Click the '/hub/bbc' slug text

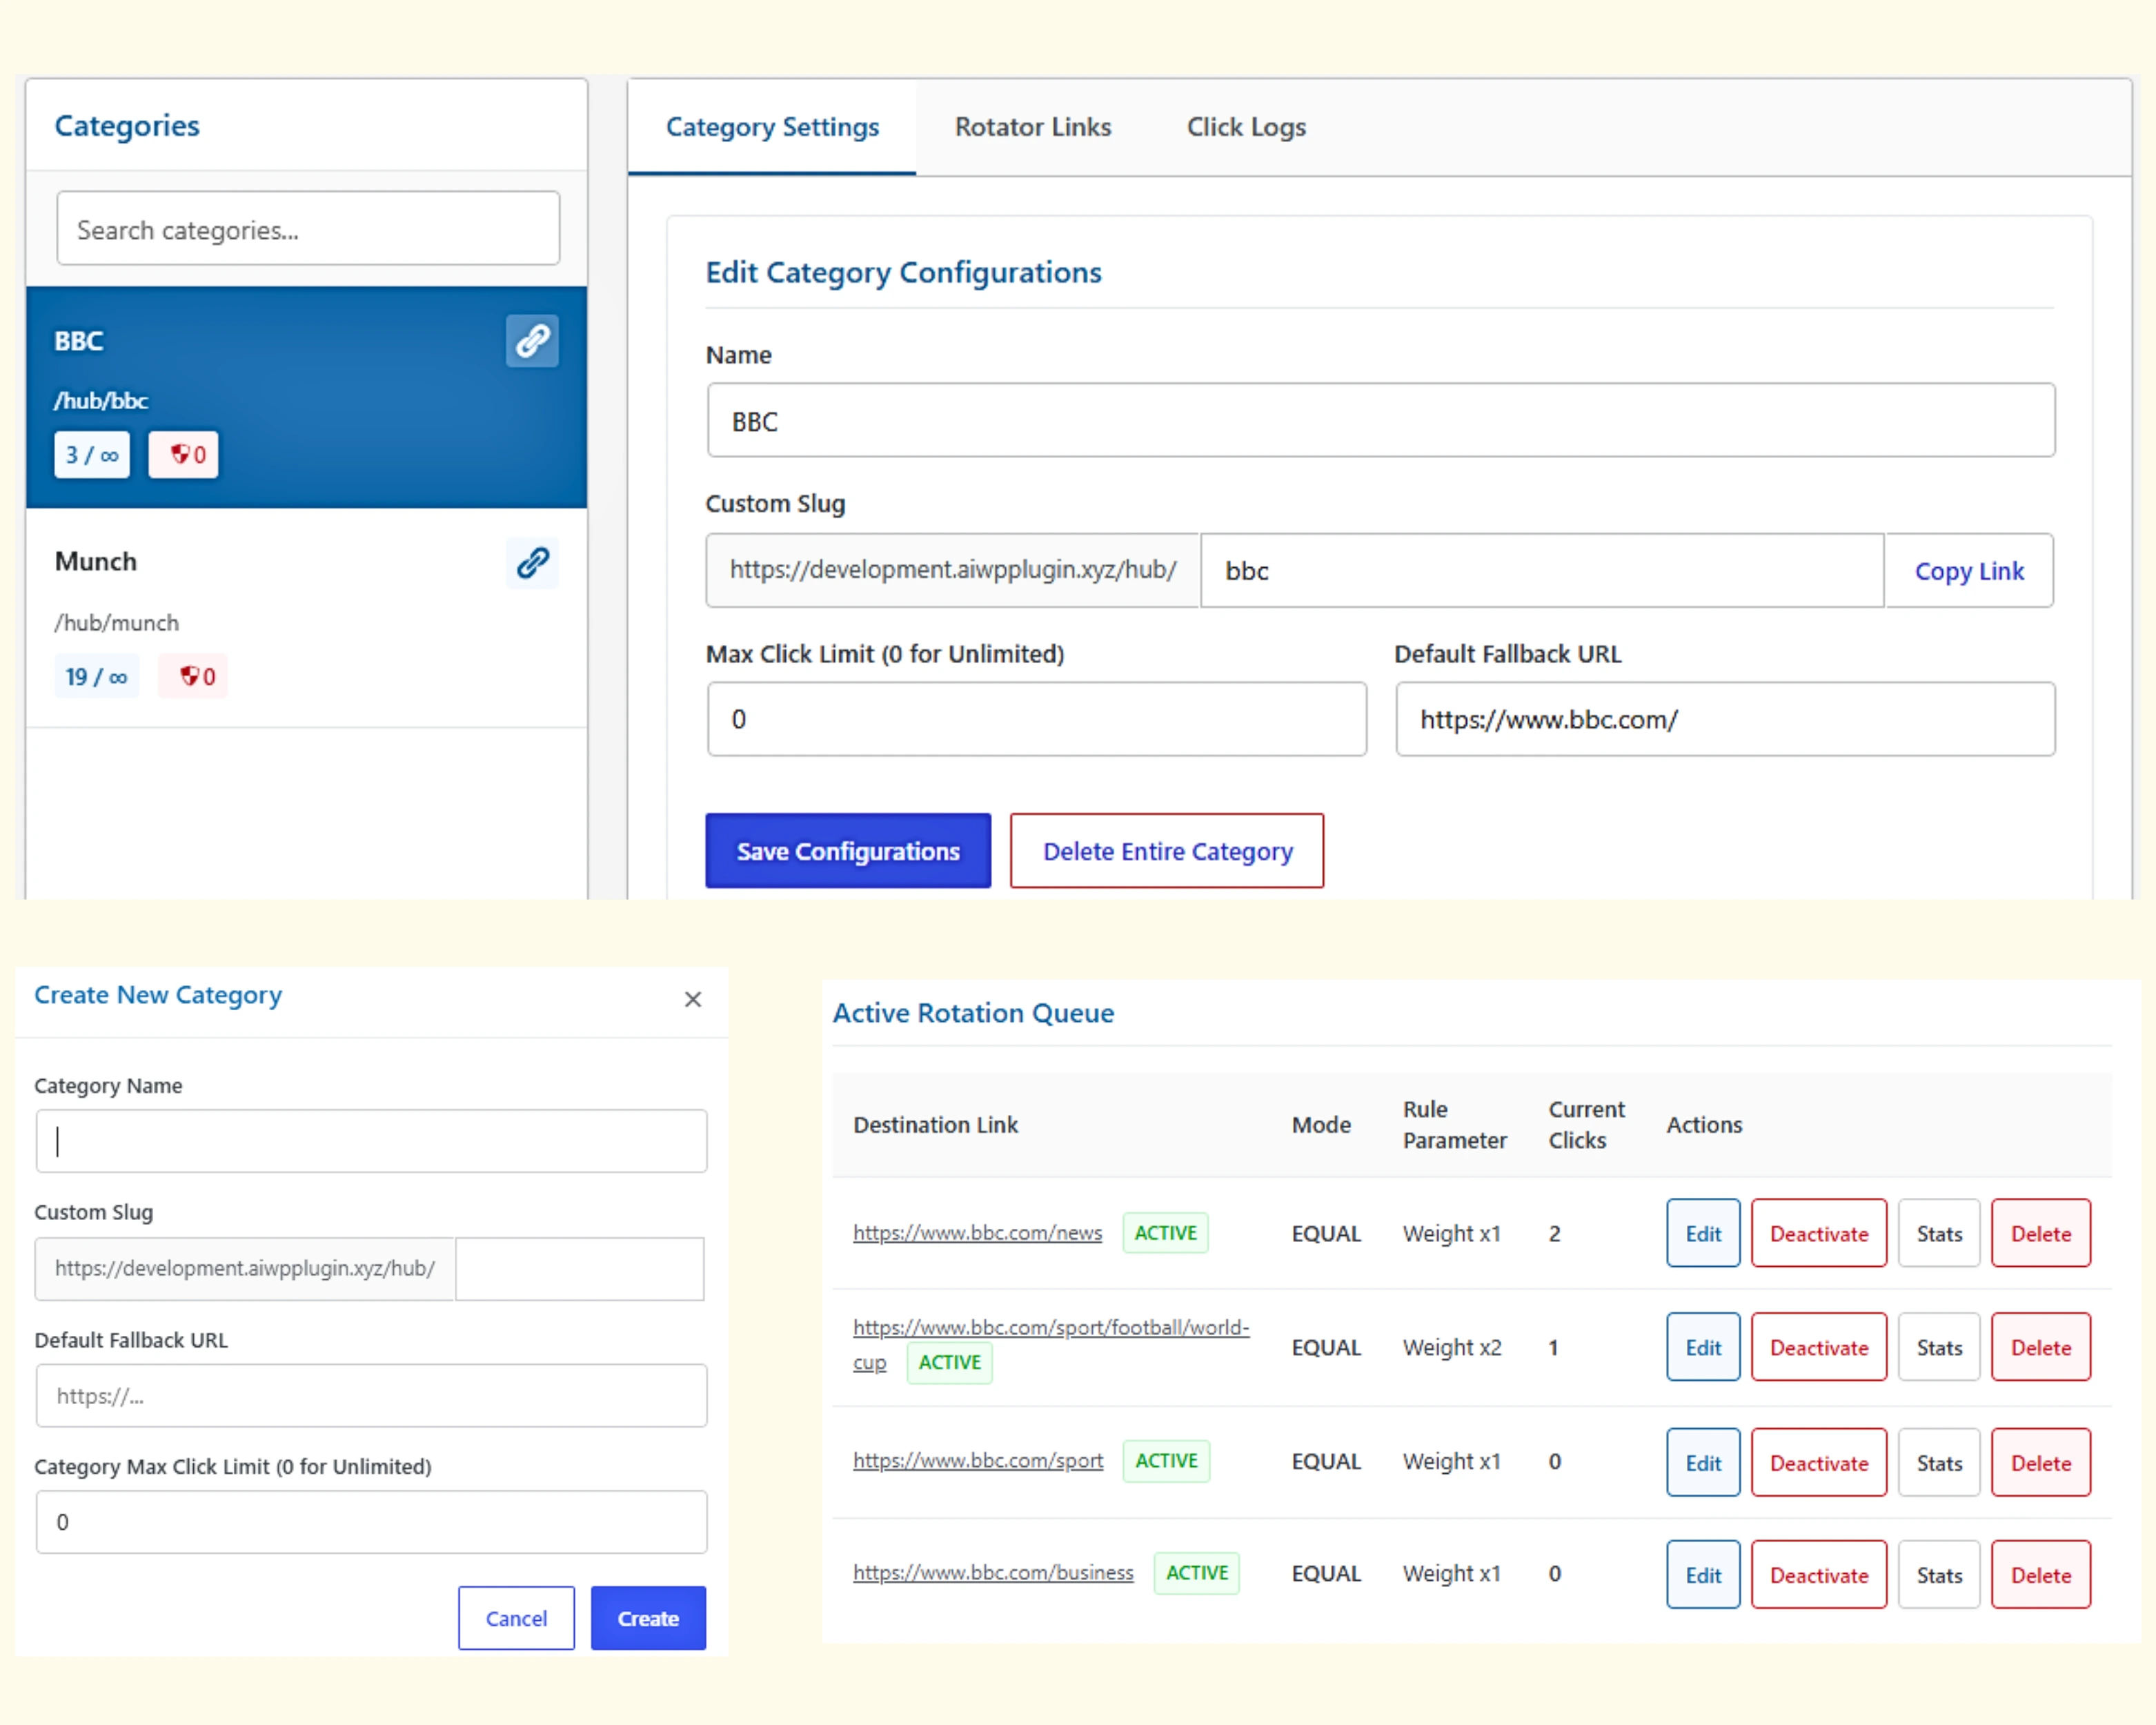click(x=101, y=401)
